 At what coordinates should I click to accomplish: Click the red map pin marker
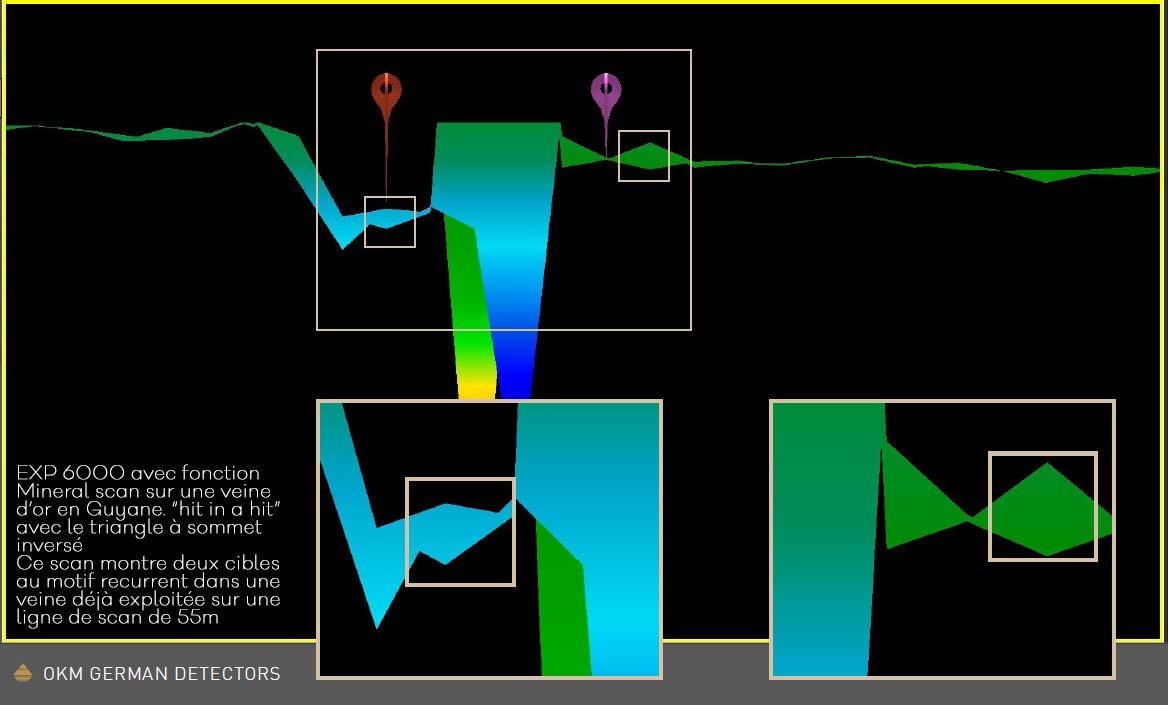[x=386, y=92]
